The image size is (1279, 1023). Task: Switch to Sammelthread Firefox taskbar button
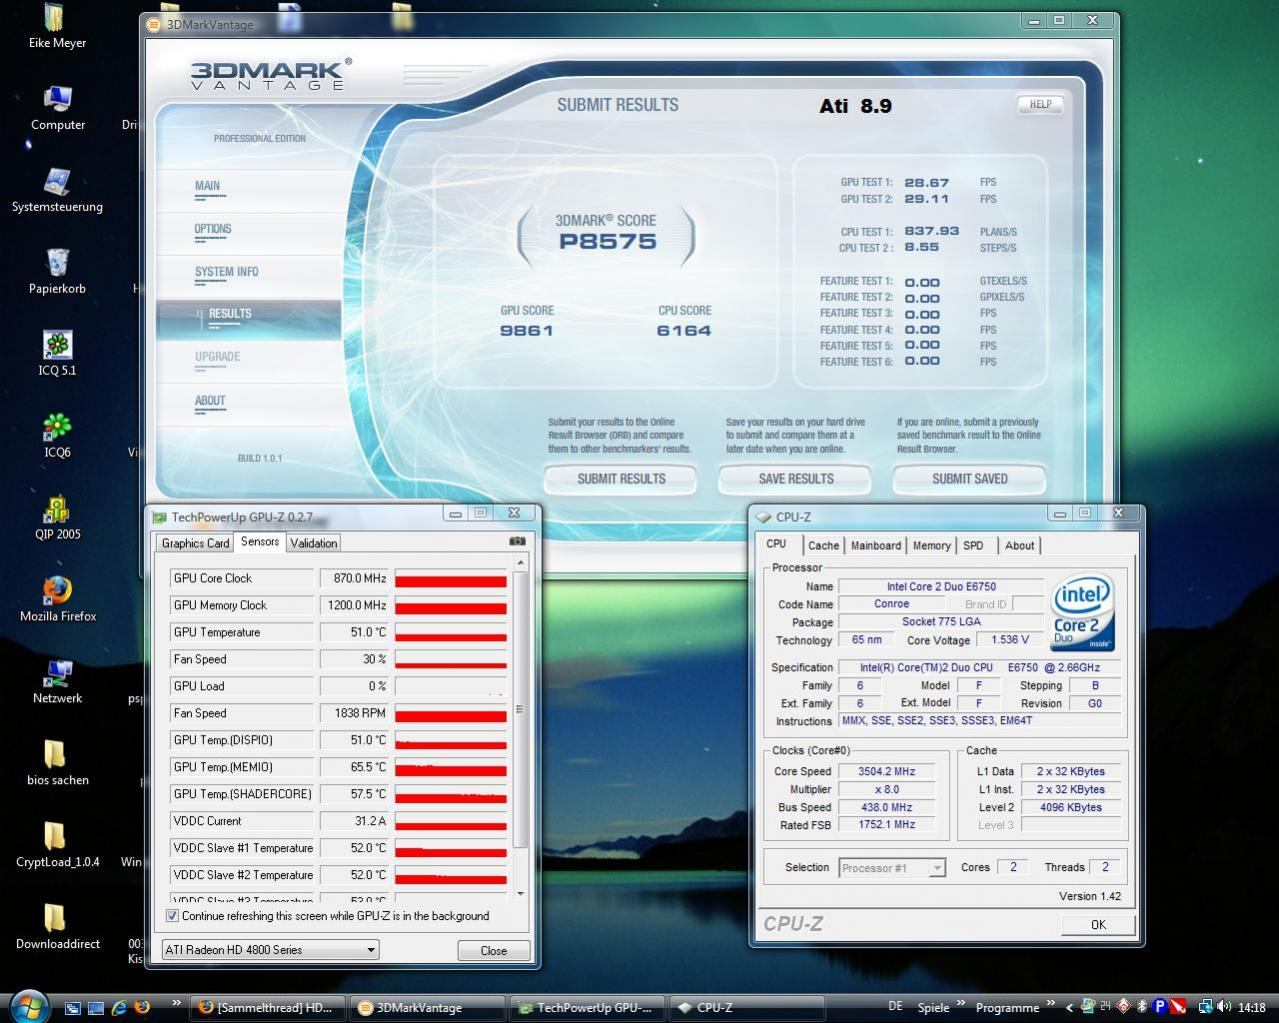pos(267,1007)
